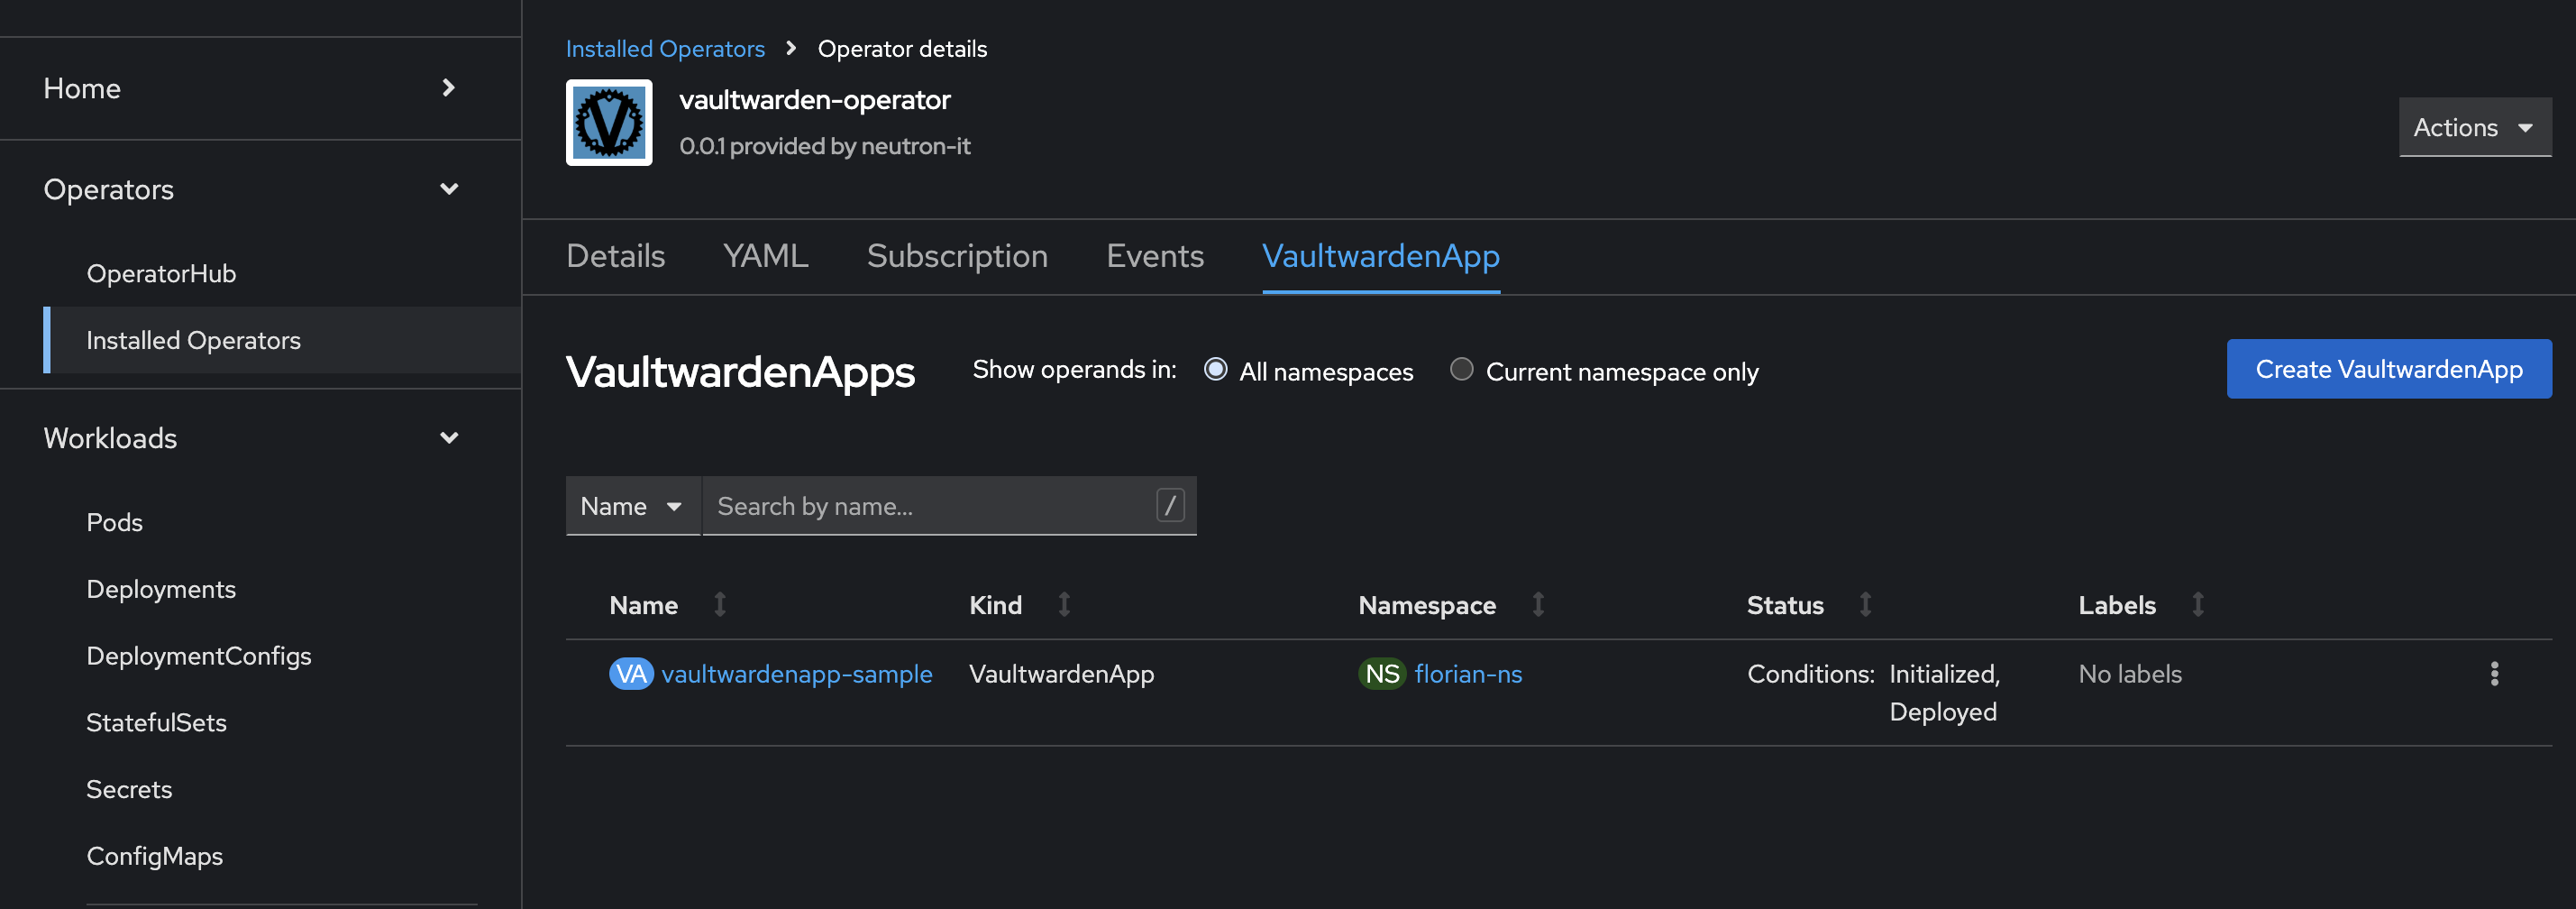Select the VaultwardenApp tab
The height and width of the screenshot is (909, 2576).
pyautogui.click(x=1381, y=256)
